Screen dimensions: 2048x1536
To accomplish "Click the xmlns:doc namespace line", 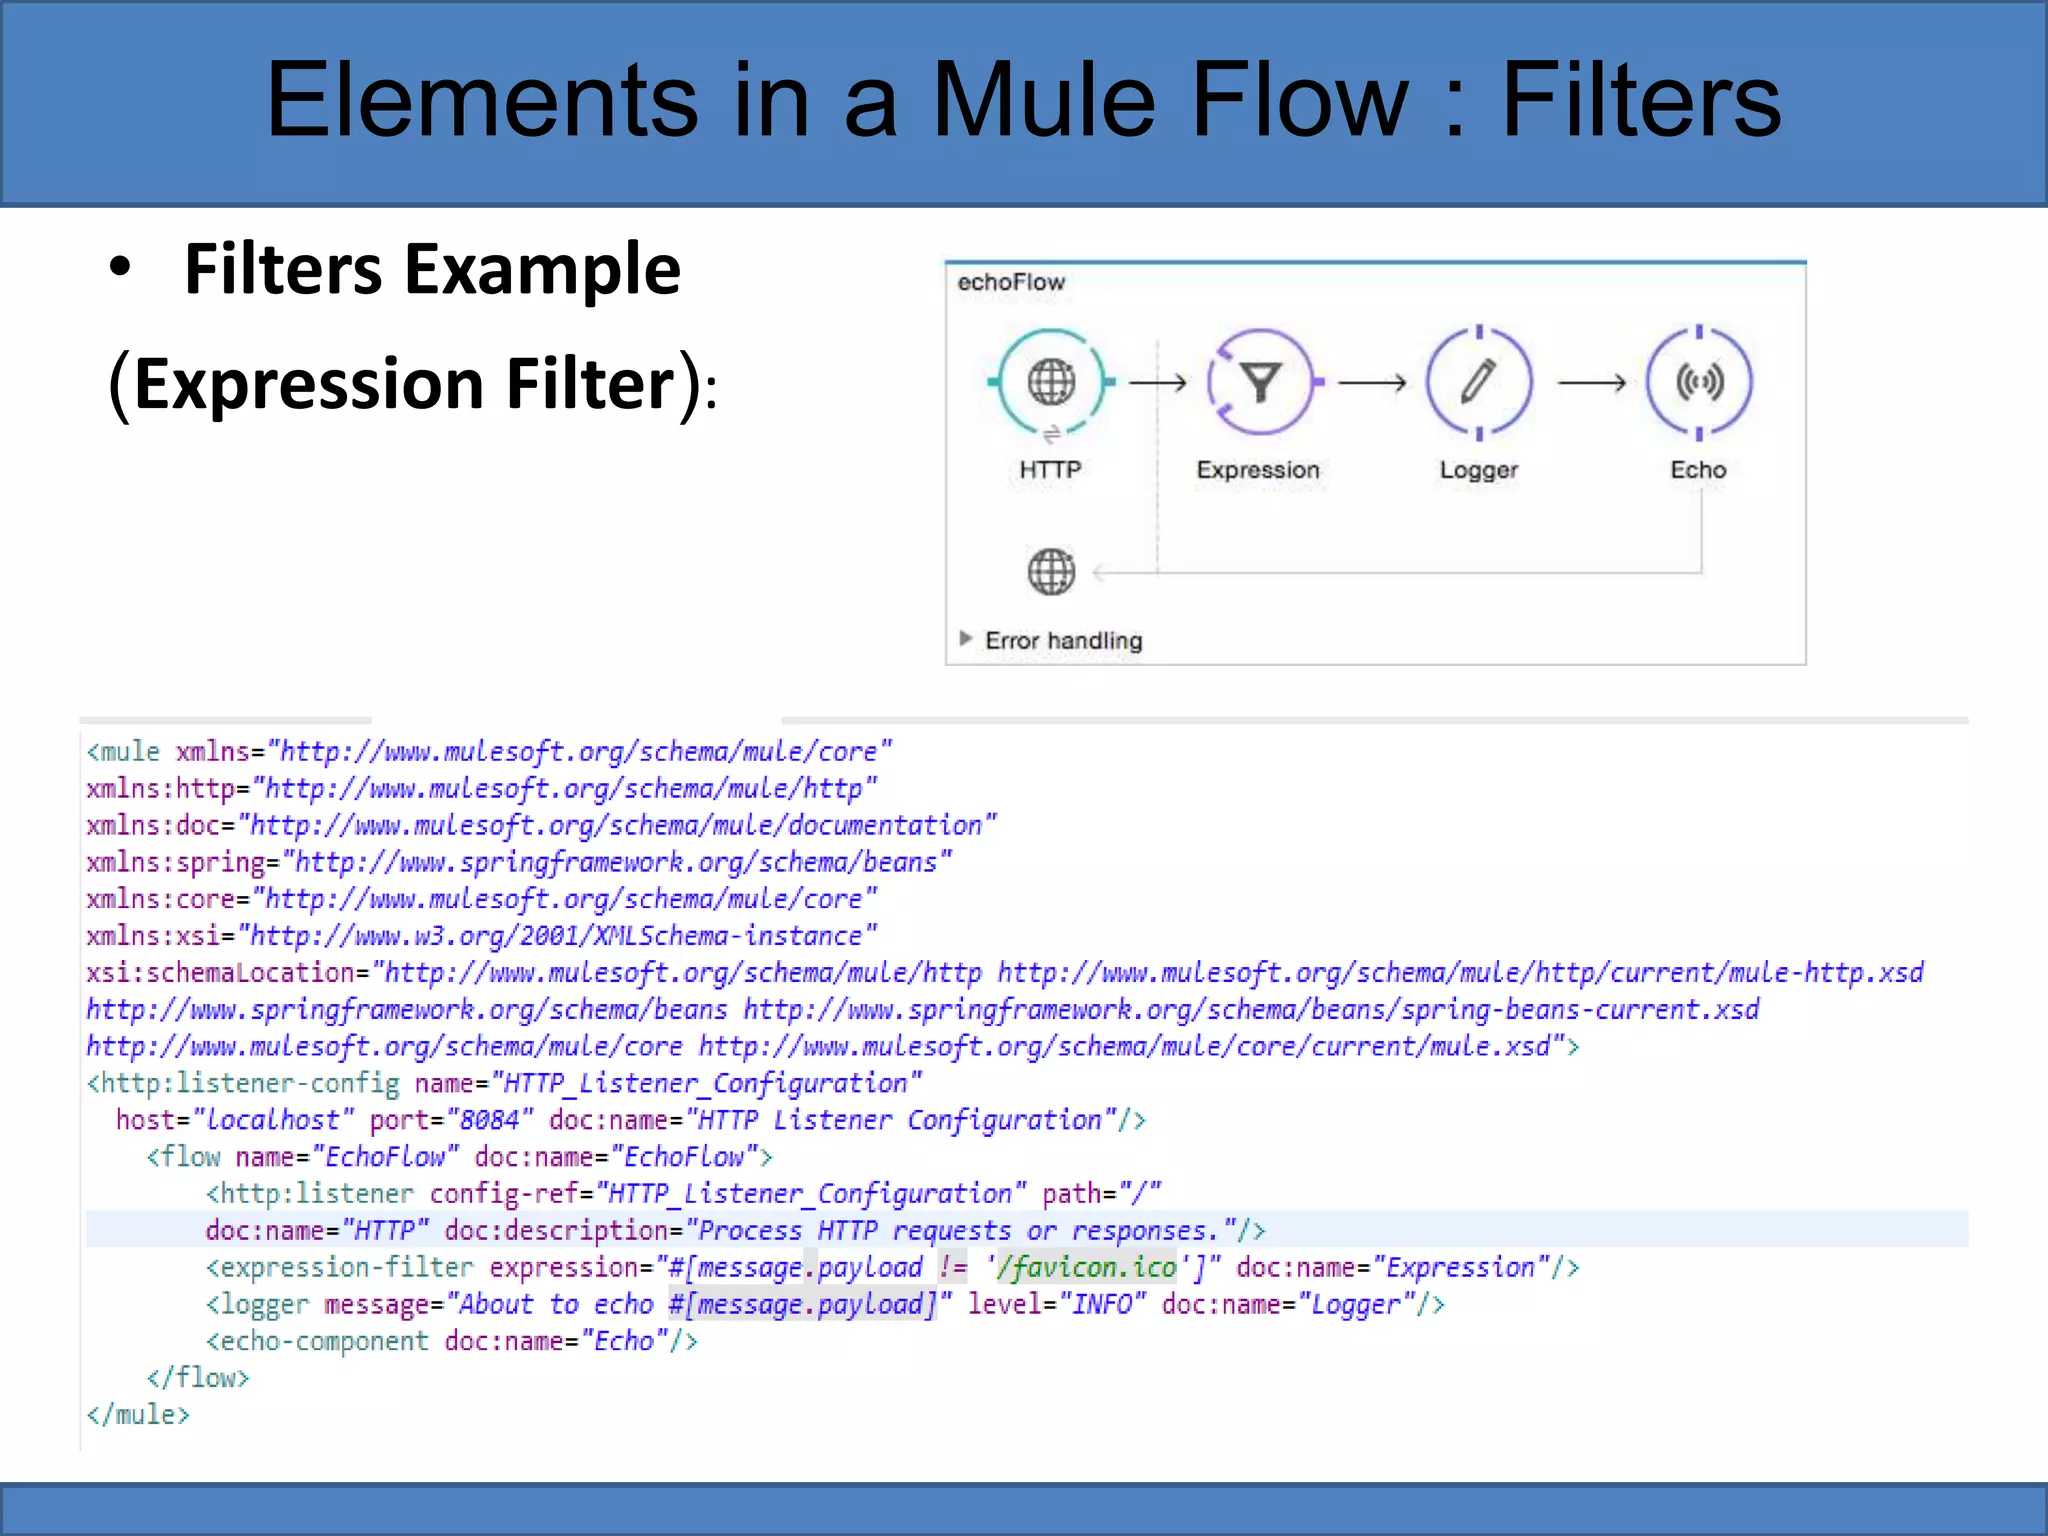I will [541, 825].
